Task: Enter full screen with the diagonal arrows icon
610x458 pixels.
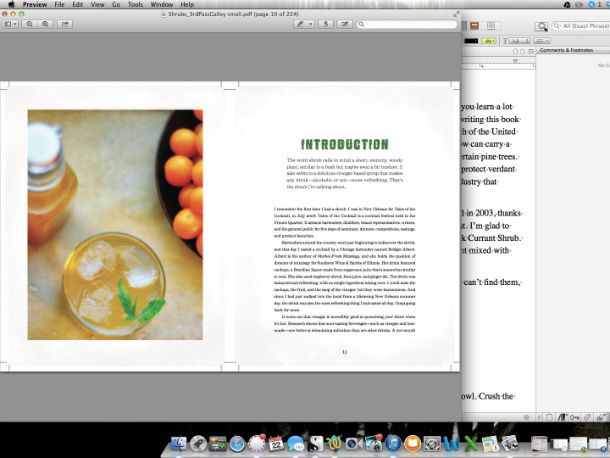Action: [457, 14]
